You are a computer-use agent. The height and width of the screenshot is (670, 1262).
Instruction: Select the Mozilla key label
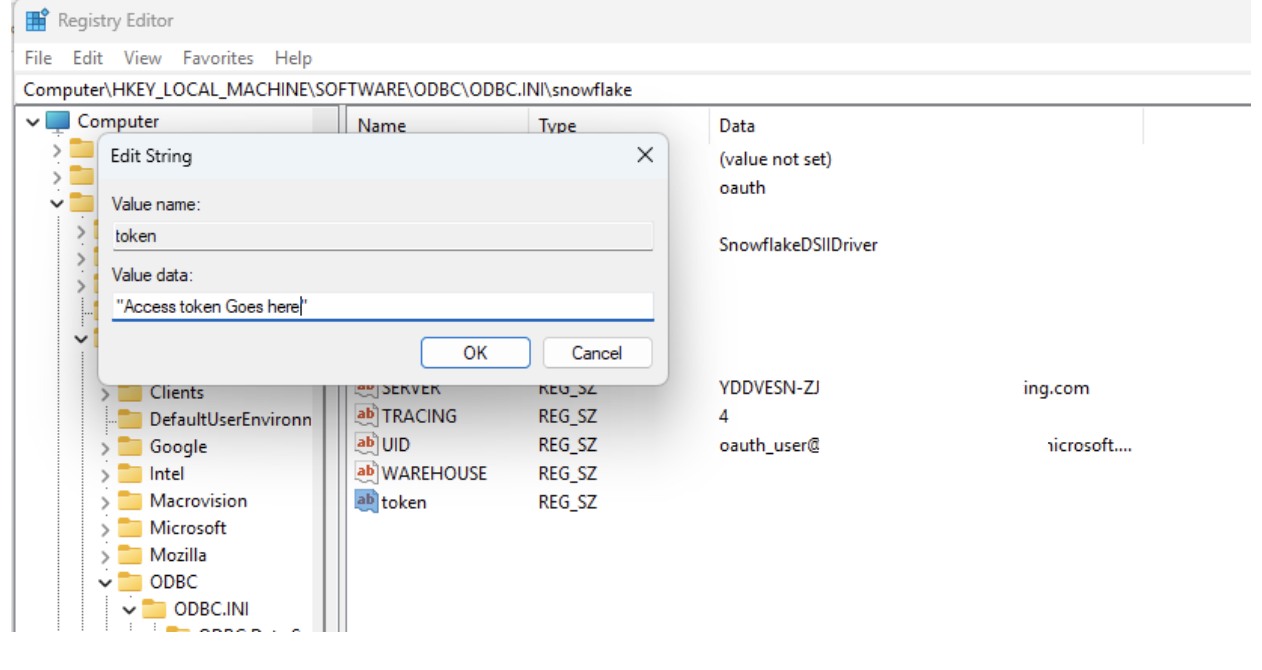(178, 555)
